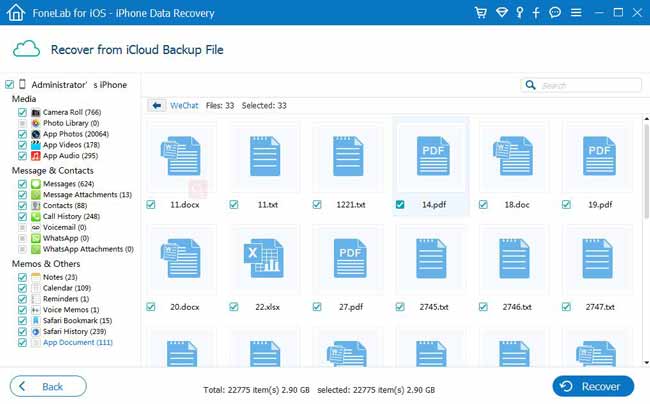Open the Facebook icon in title bar
The image size is (650, 404).
coord(536,12)
